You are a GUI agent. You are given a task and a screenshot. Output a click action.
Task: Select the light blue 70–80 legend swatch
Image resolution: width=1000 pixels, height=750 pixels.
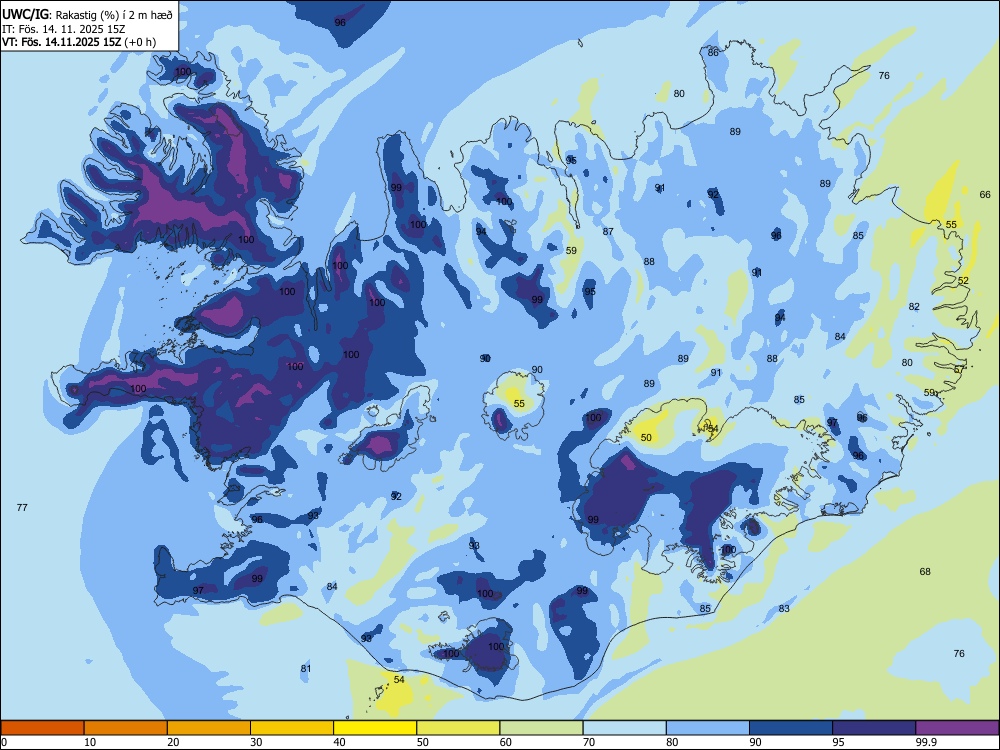(624, 728)
